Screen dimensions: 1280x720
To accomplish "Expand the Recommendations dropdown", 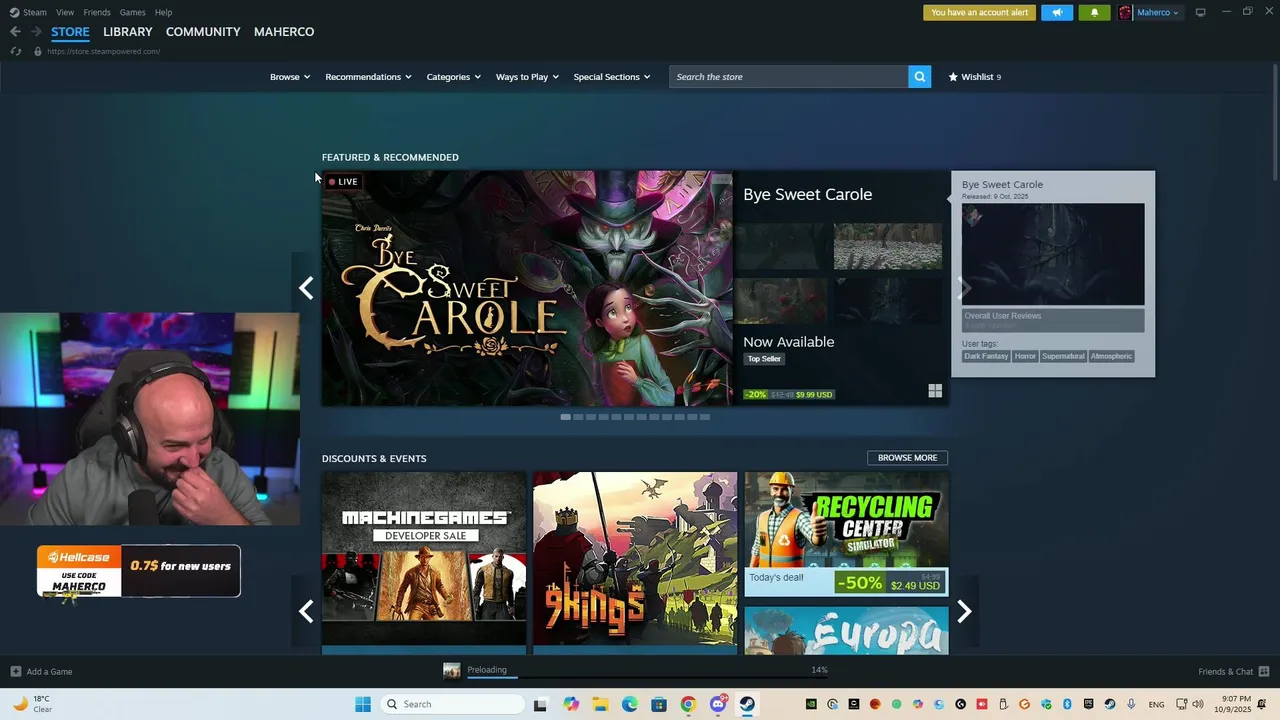I will click(x=368, y=77).
